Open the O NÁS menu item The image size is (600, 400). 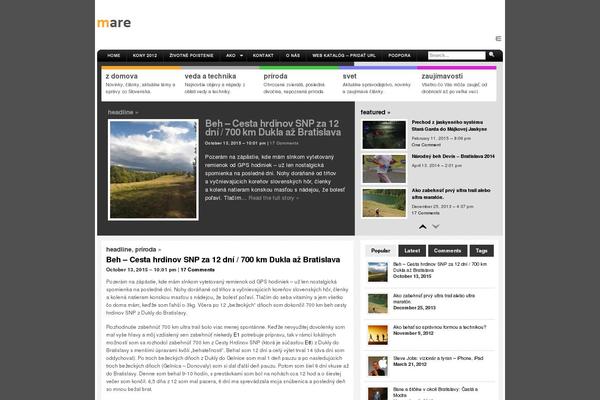293,56
